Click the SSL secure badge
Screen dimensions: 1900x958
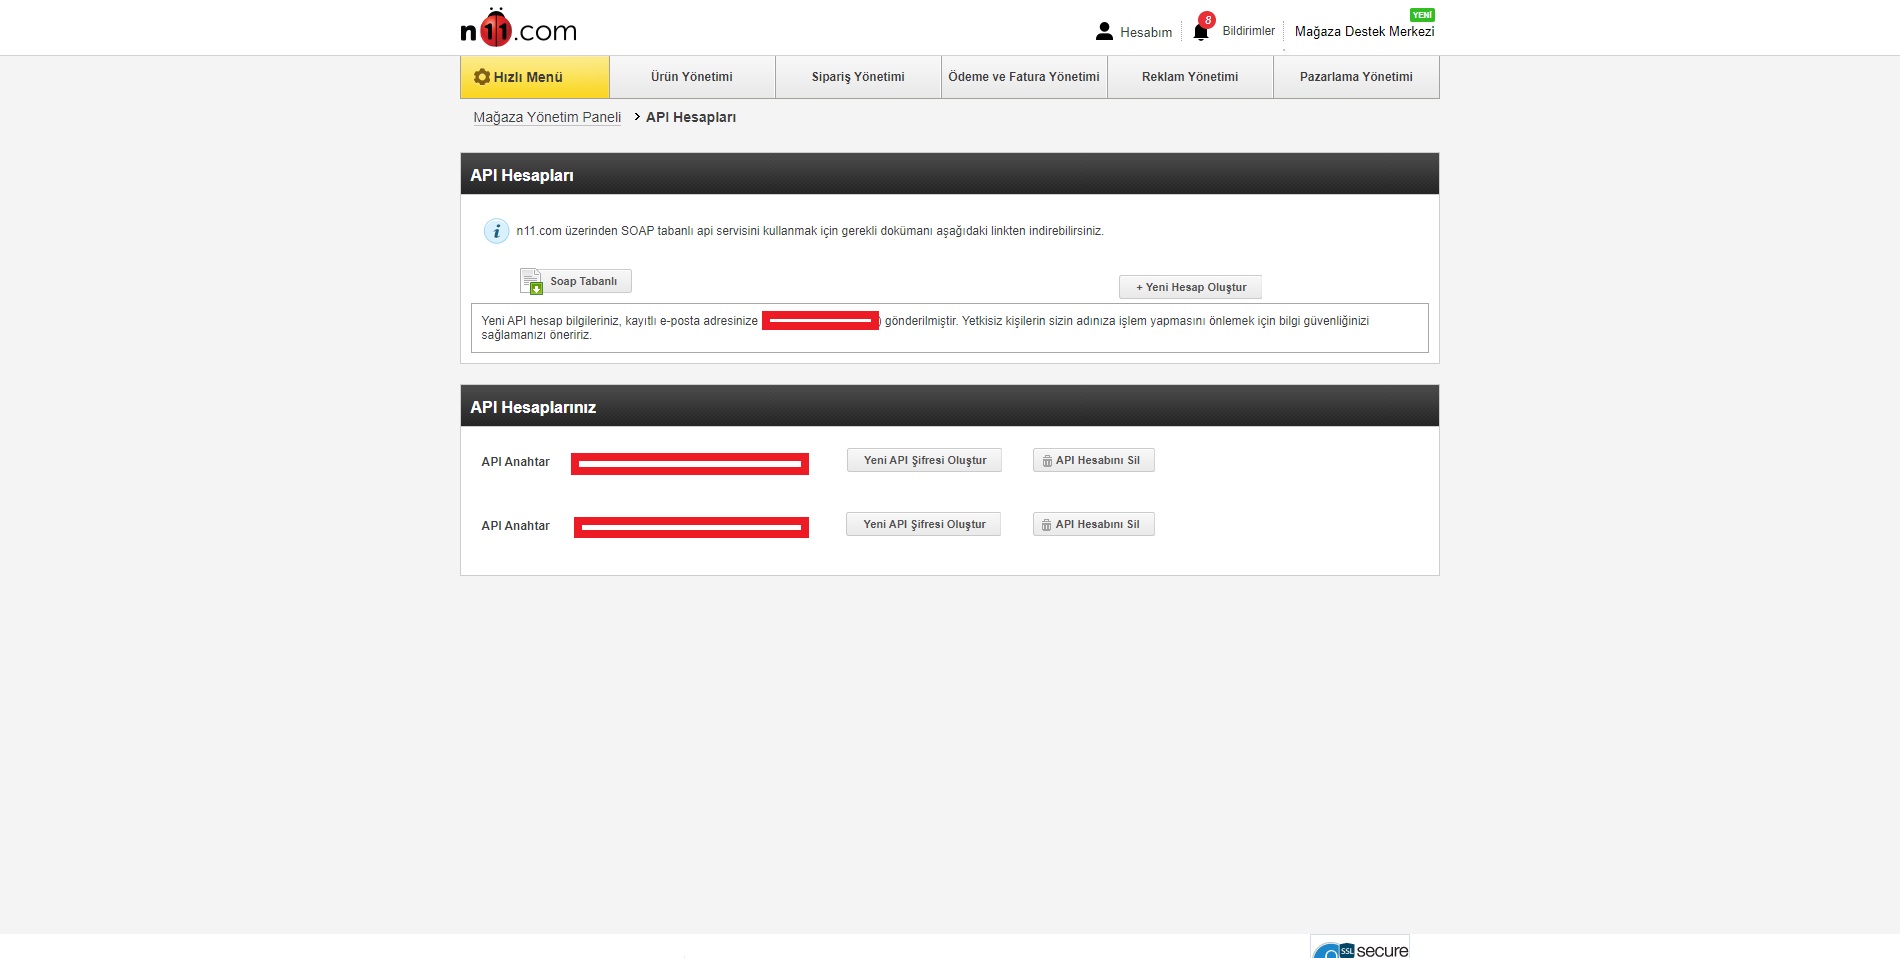[x=1360, y=948]
